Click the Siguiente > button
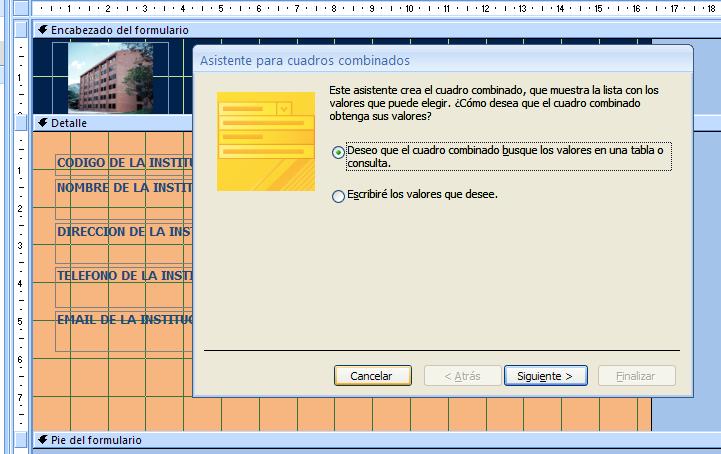Image resolution: width=721 pixels, height=454 pixels. 546,376
